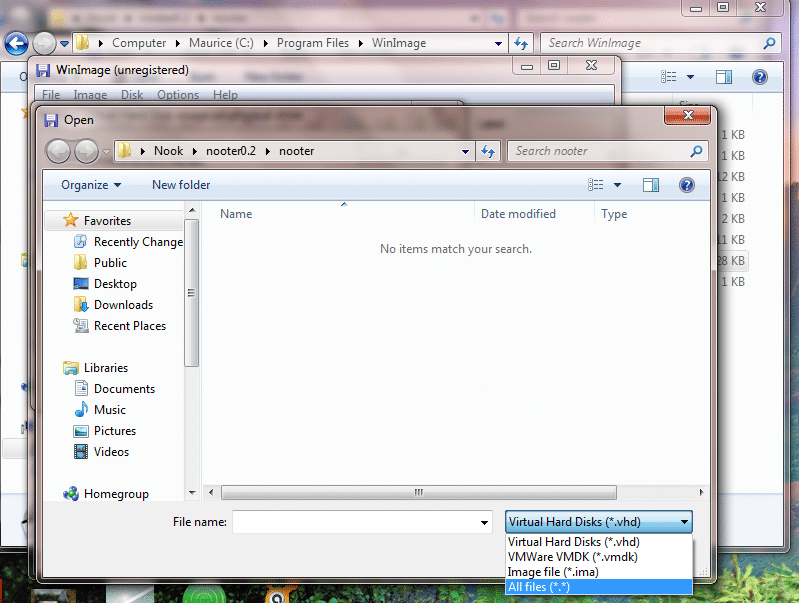Image resolution: width=799 pixels, height=603 pixels.
Task: Click the sidebar scroll down arrow
Action: (x=192, y=493)
